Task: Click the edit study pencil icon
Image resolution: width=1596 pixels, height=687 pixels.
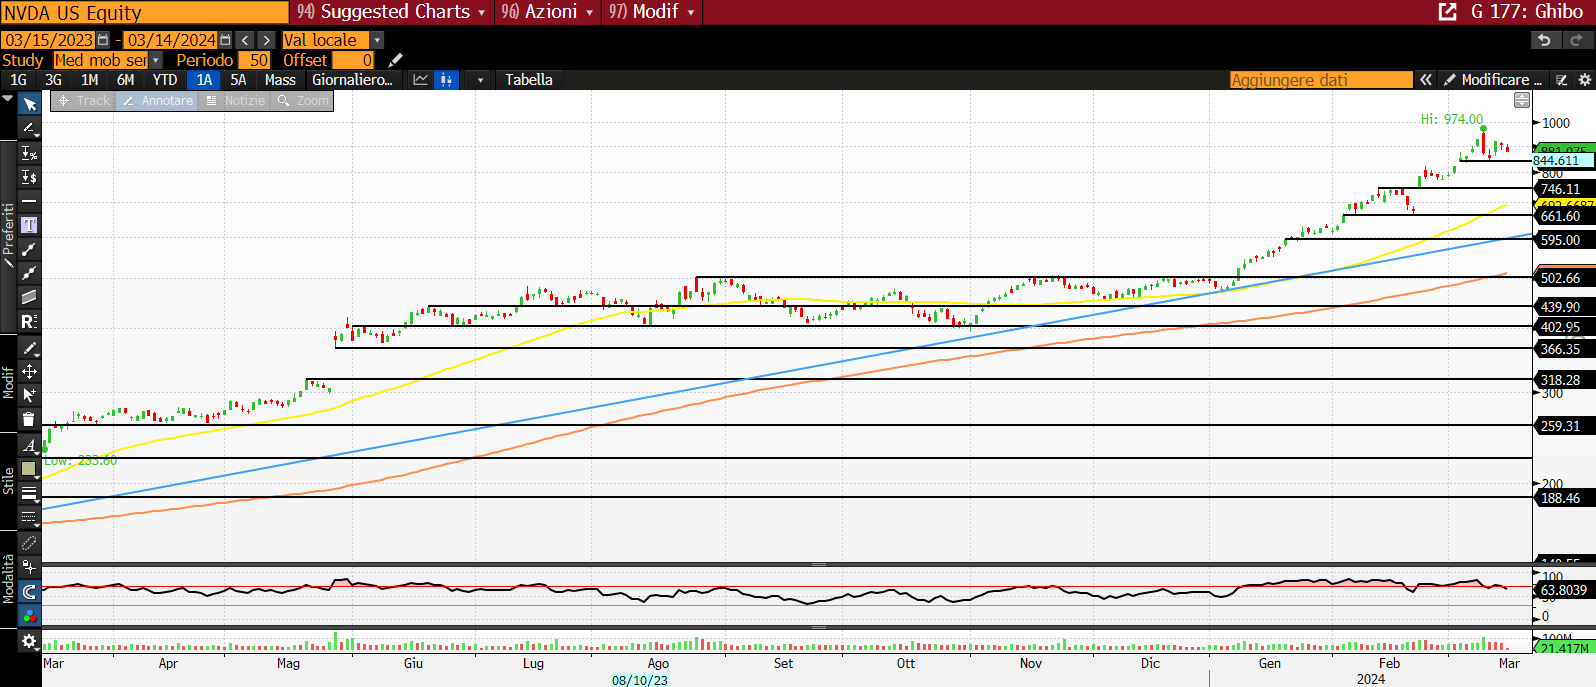Action: [396, 60]
